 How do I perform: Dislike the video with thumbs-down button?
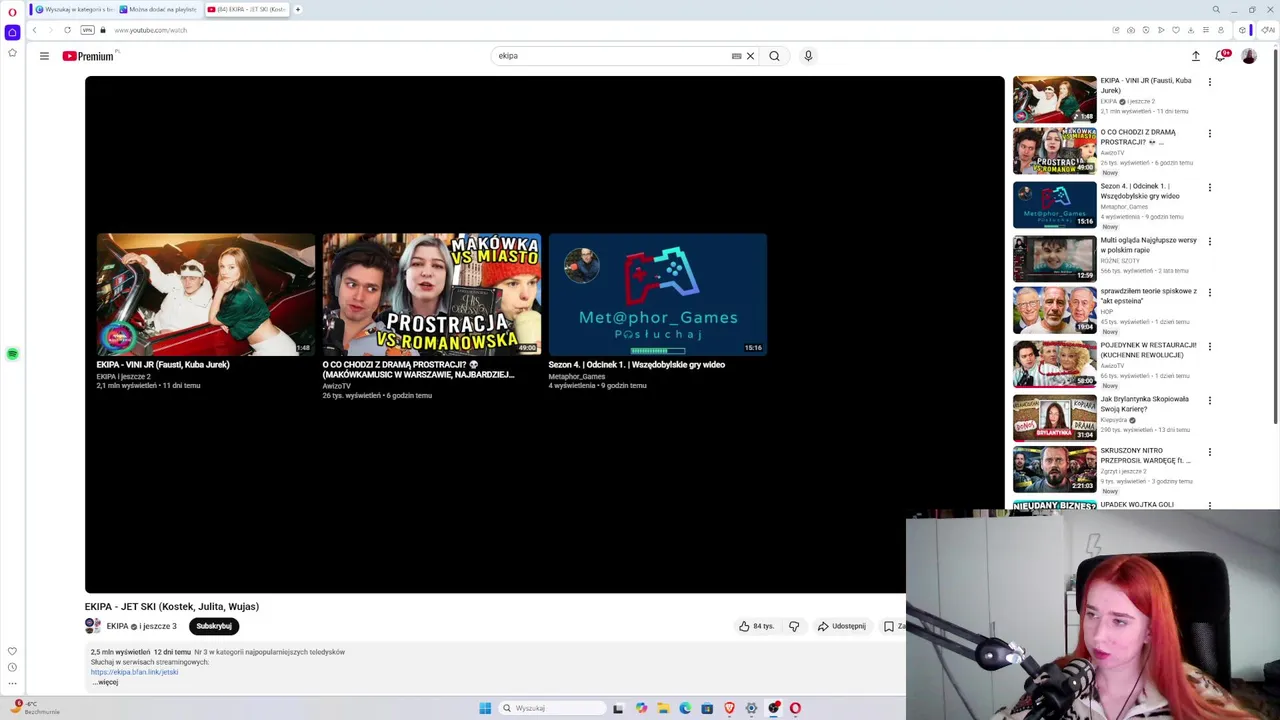[x=794, y=626]
